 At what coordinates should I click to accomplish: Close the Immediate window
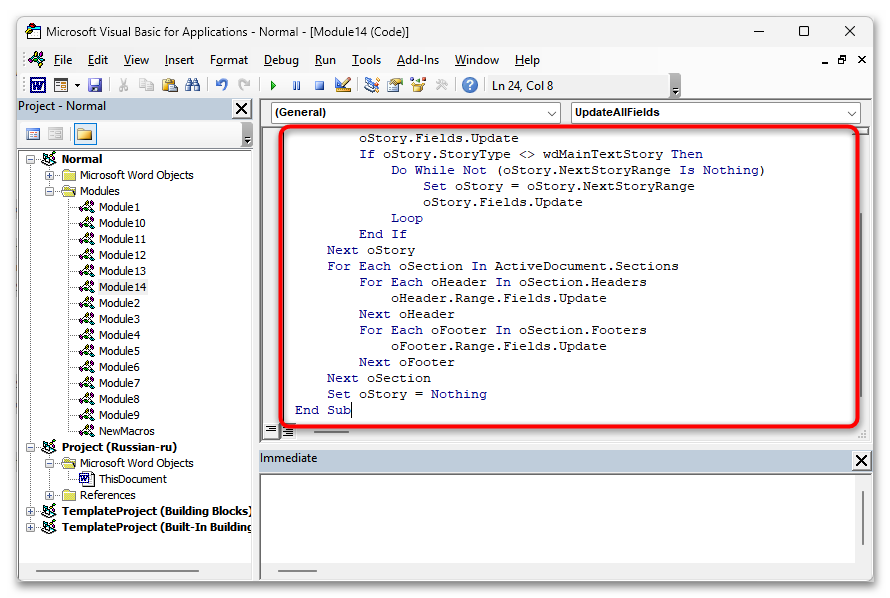pos(861,460)
